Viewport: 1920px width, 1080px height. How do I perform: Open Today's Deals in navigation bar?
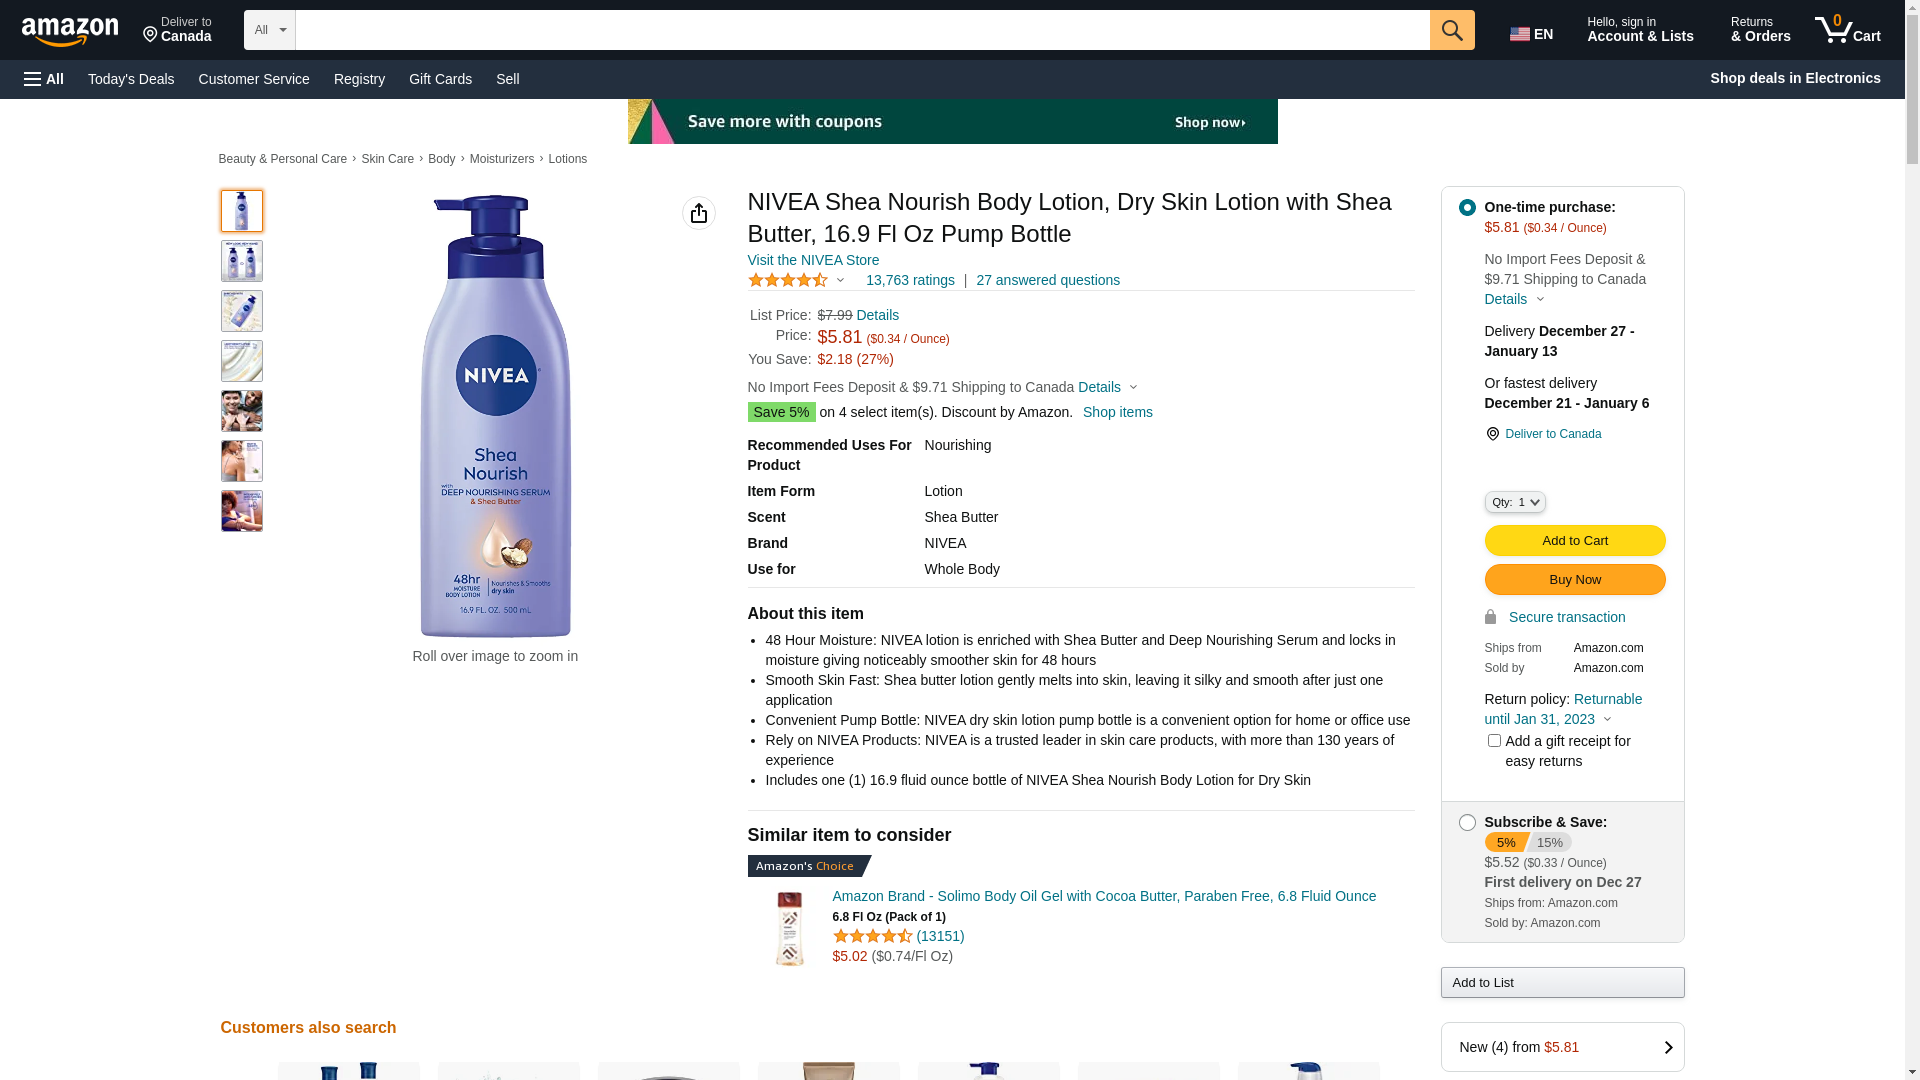(x=131, y=79)
